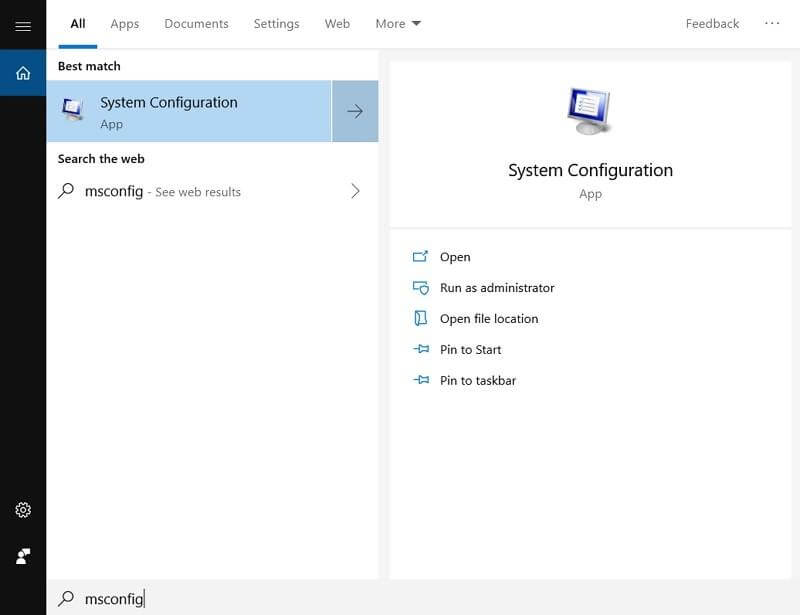
Task: Expand the More dropdown filter
Action: click(x=398, y=23)
